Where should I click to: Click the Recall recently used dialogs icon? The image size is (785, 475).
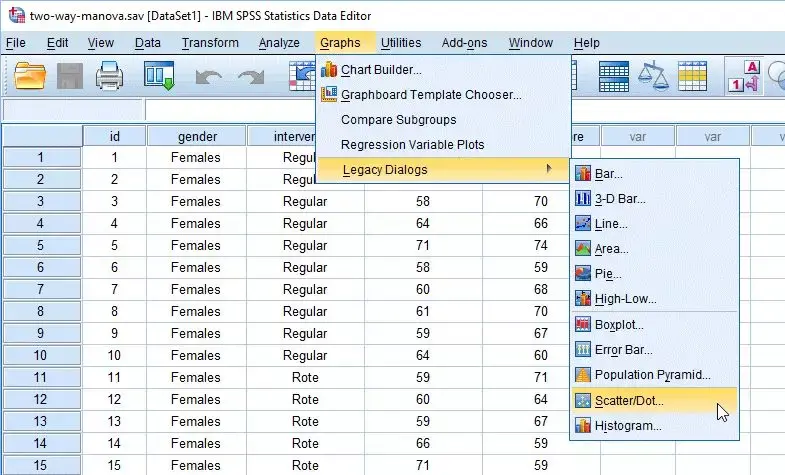coord(159,76)
